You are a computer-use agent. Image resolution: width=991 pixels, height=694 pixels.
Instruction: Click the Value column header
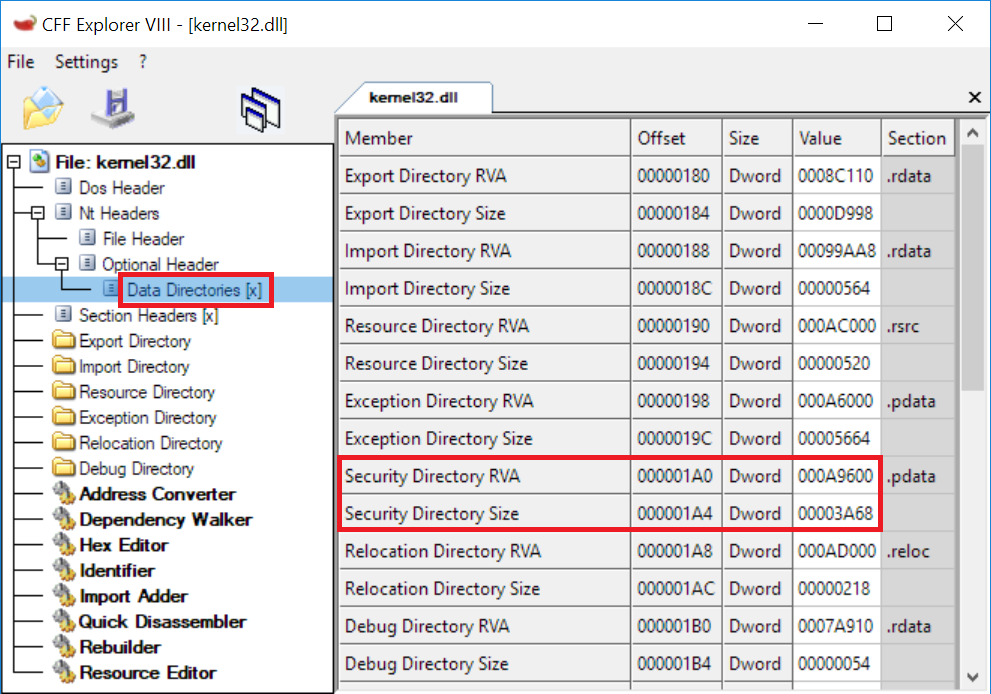point(837,138)
